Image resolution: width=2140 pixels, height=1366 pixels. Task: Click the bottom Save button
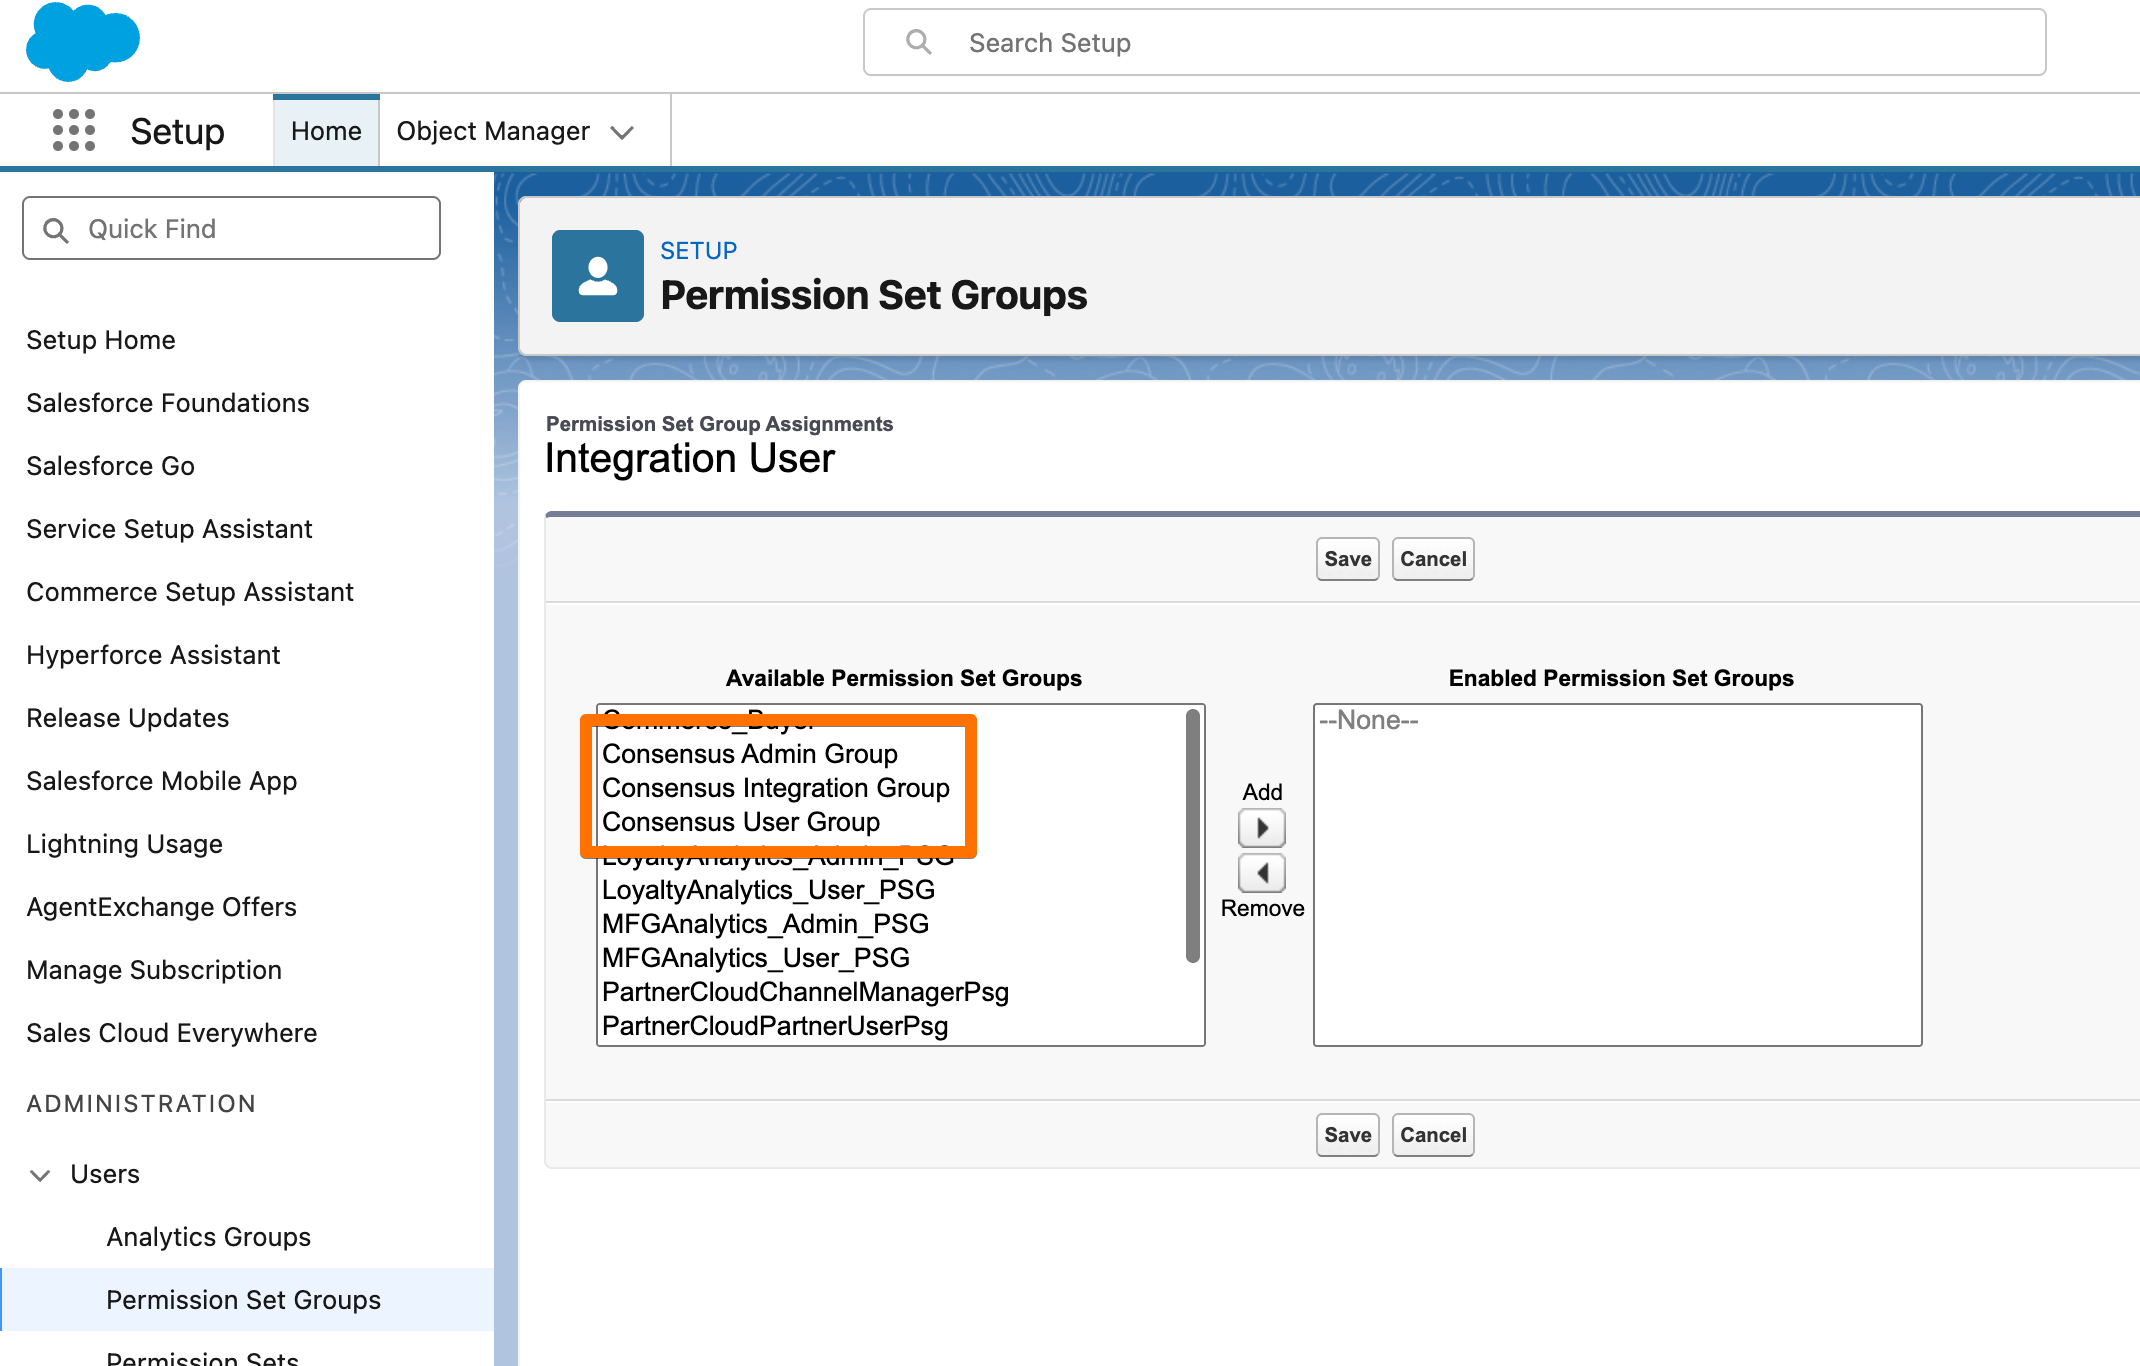pos(1347,1135)
